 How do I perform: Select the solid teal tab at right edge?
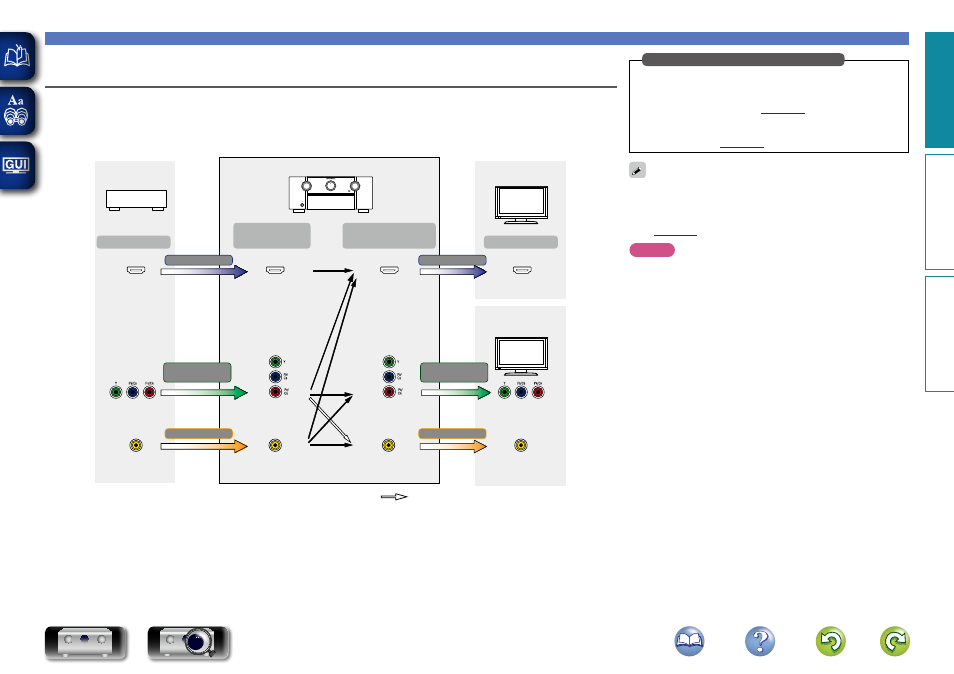pos(939,90)
